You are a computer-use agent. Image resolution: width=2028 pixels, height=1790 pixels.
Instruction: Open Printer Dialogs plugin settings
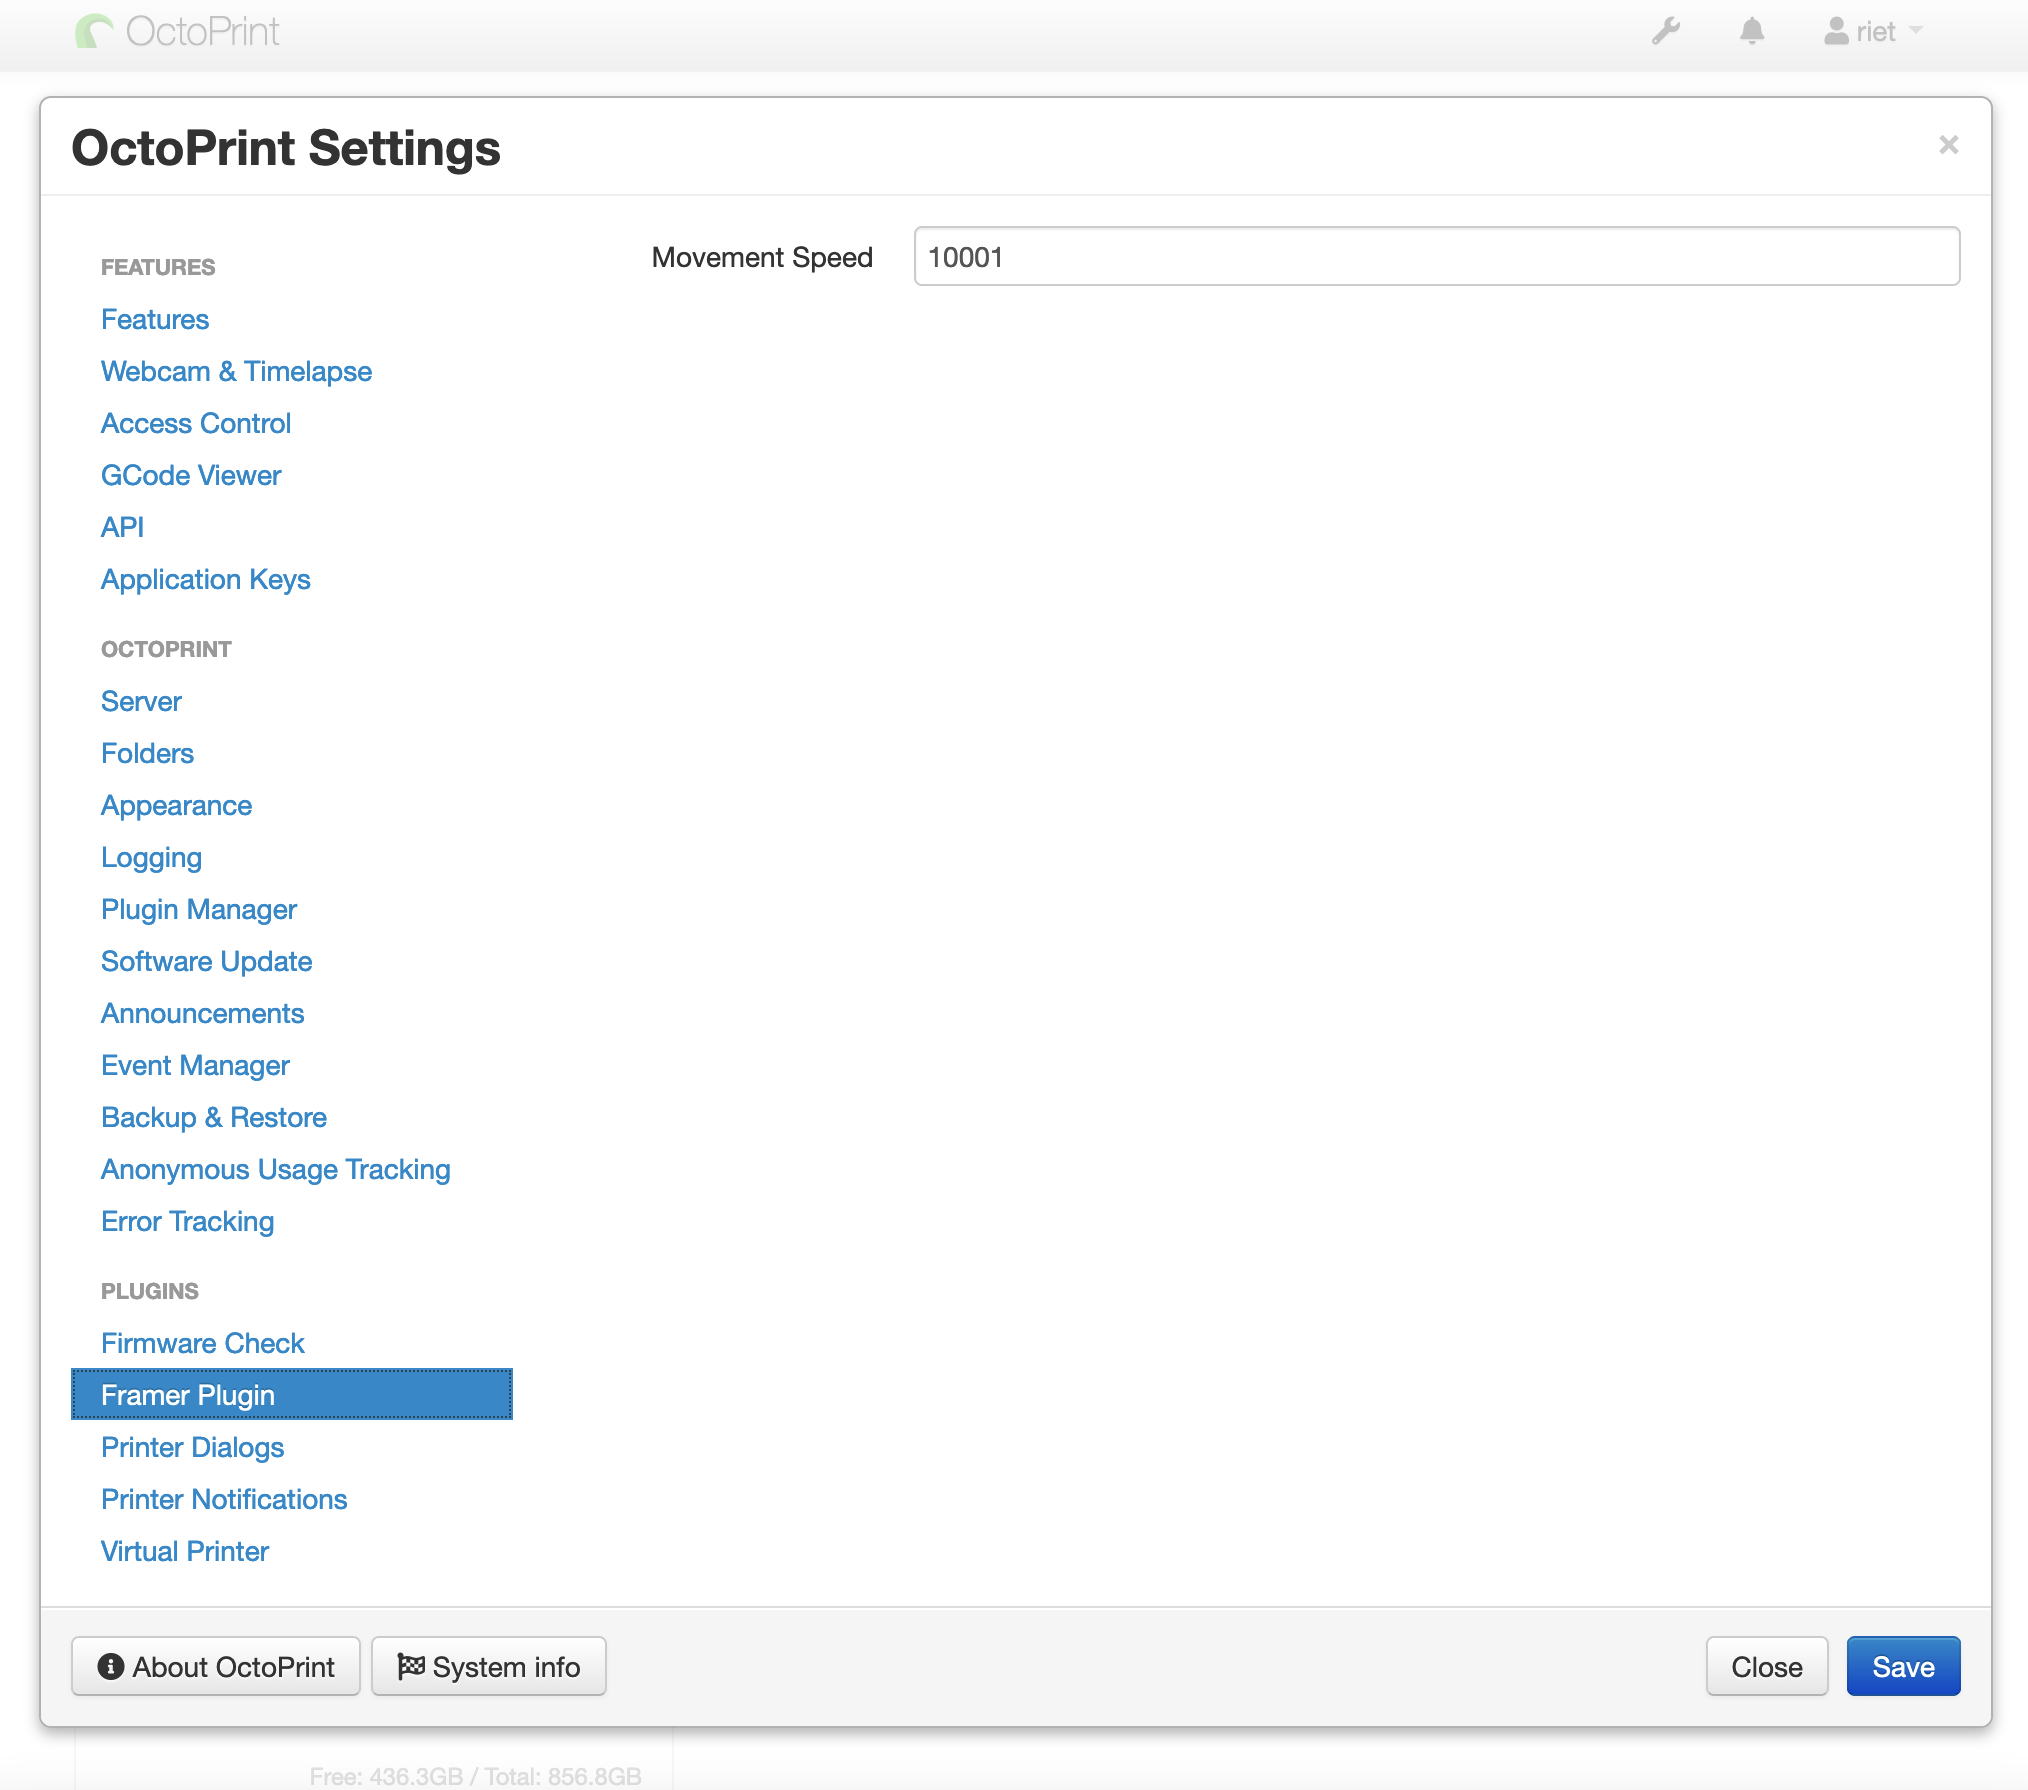click(x=192, y=1447)
